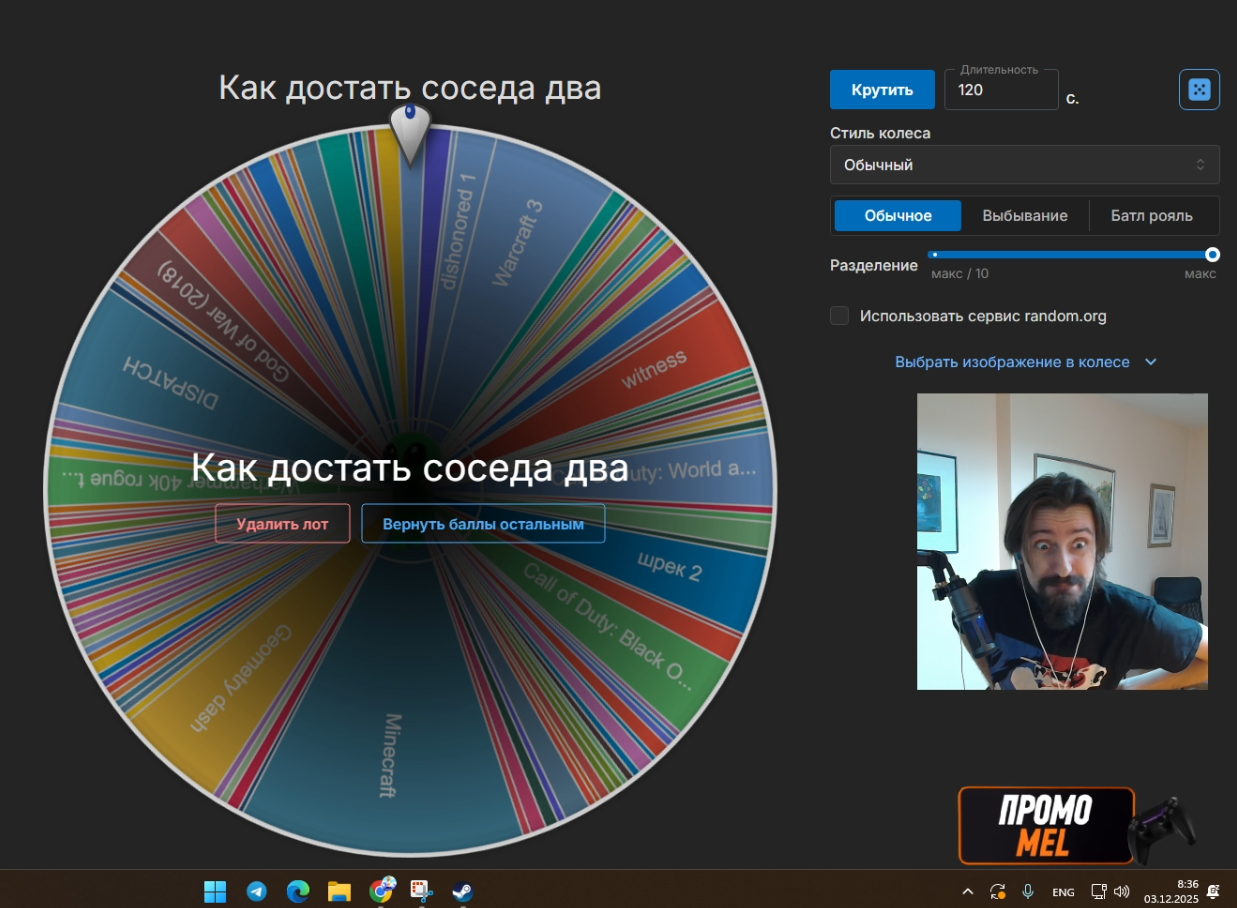The image size is (1237, 908).
Task: Click the DISPATCH wheel segment
Action: (x=170, y=382)
